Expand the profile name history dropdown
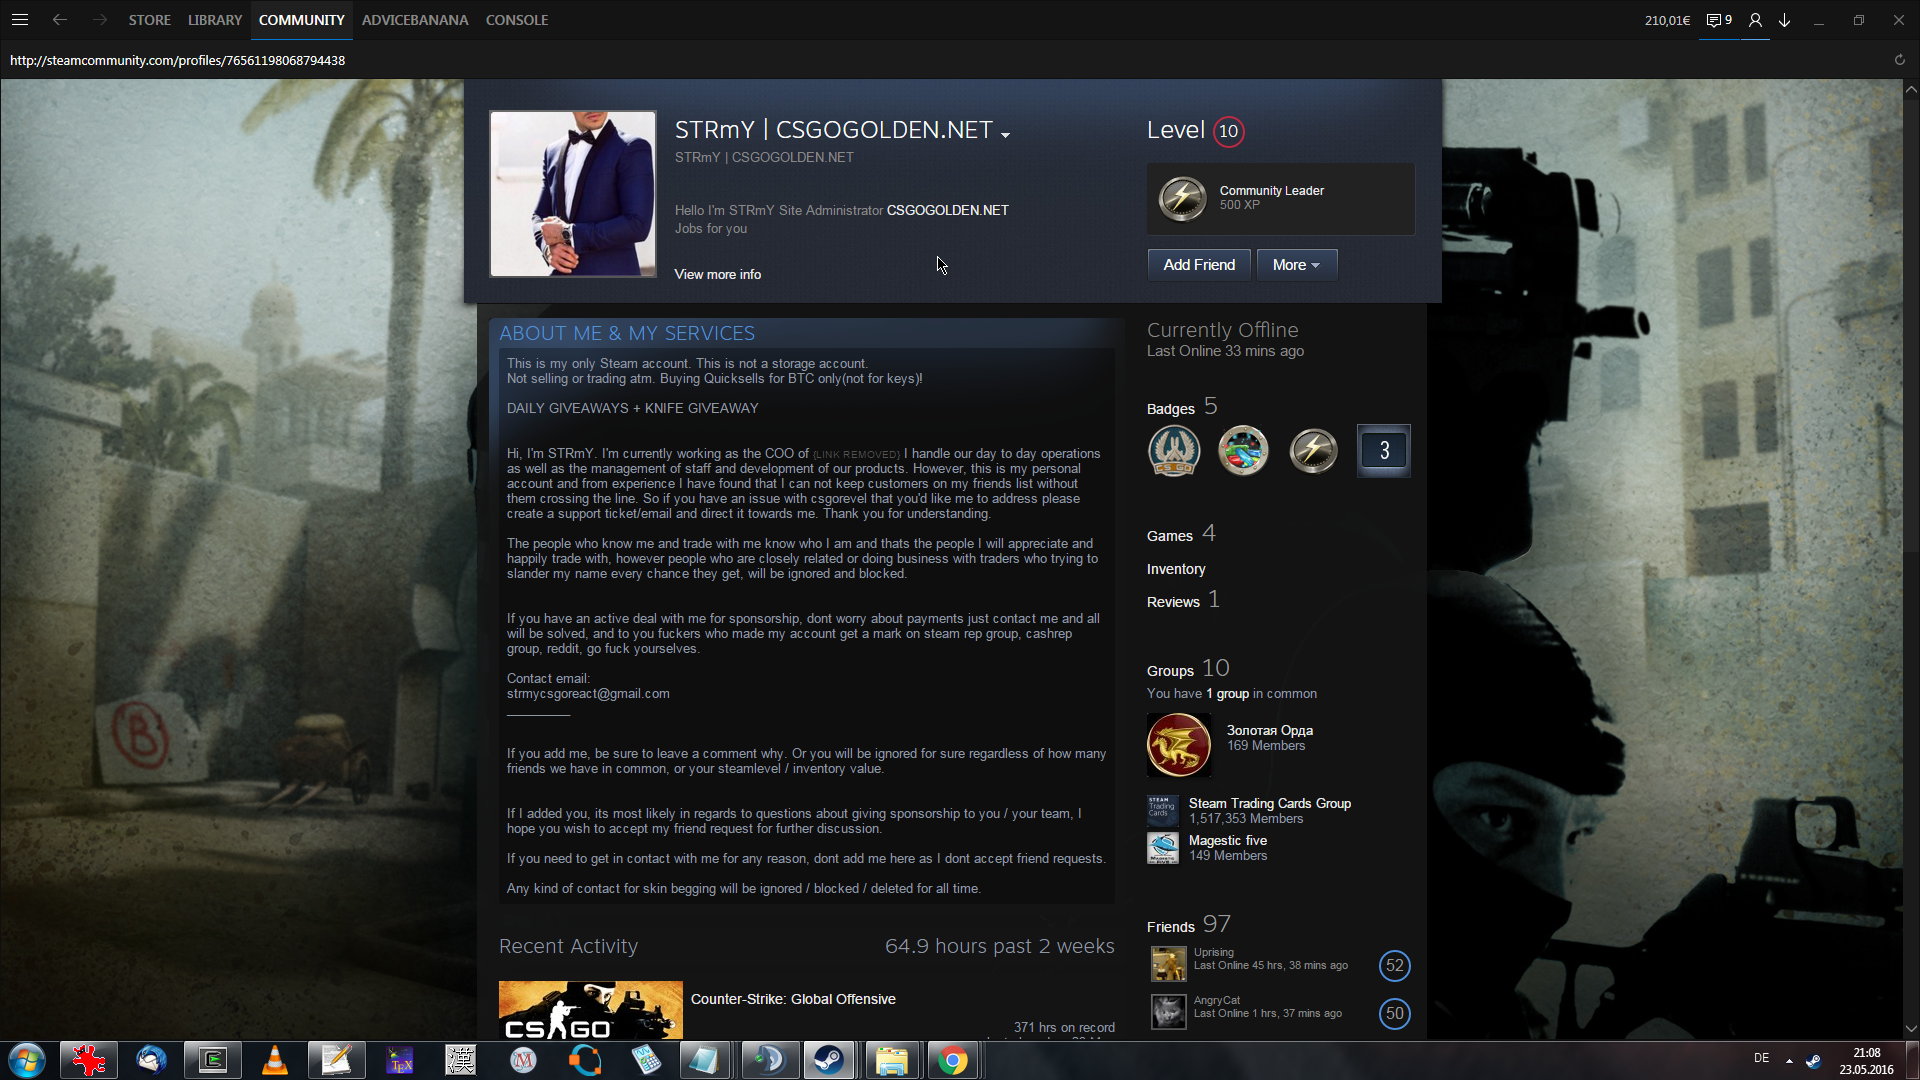 1005,134
